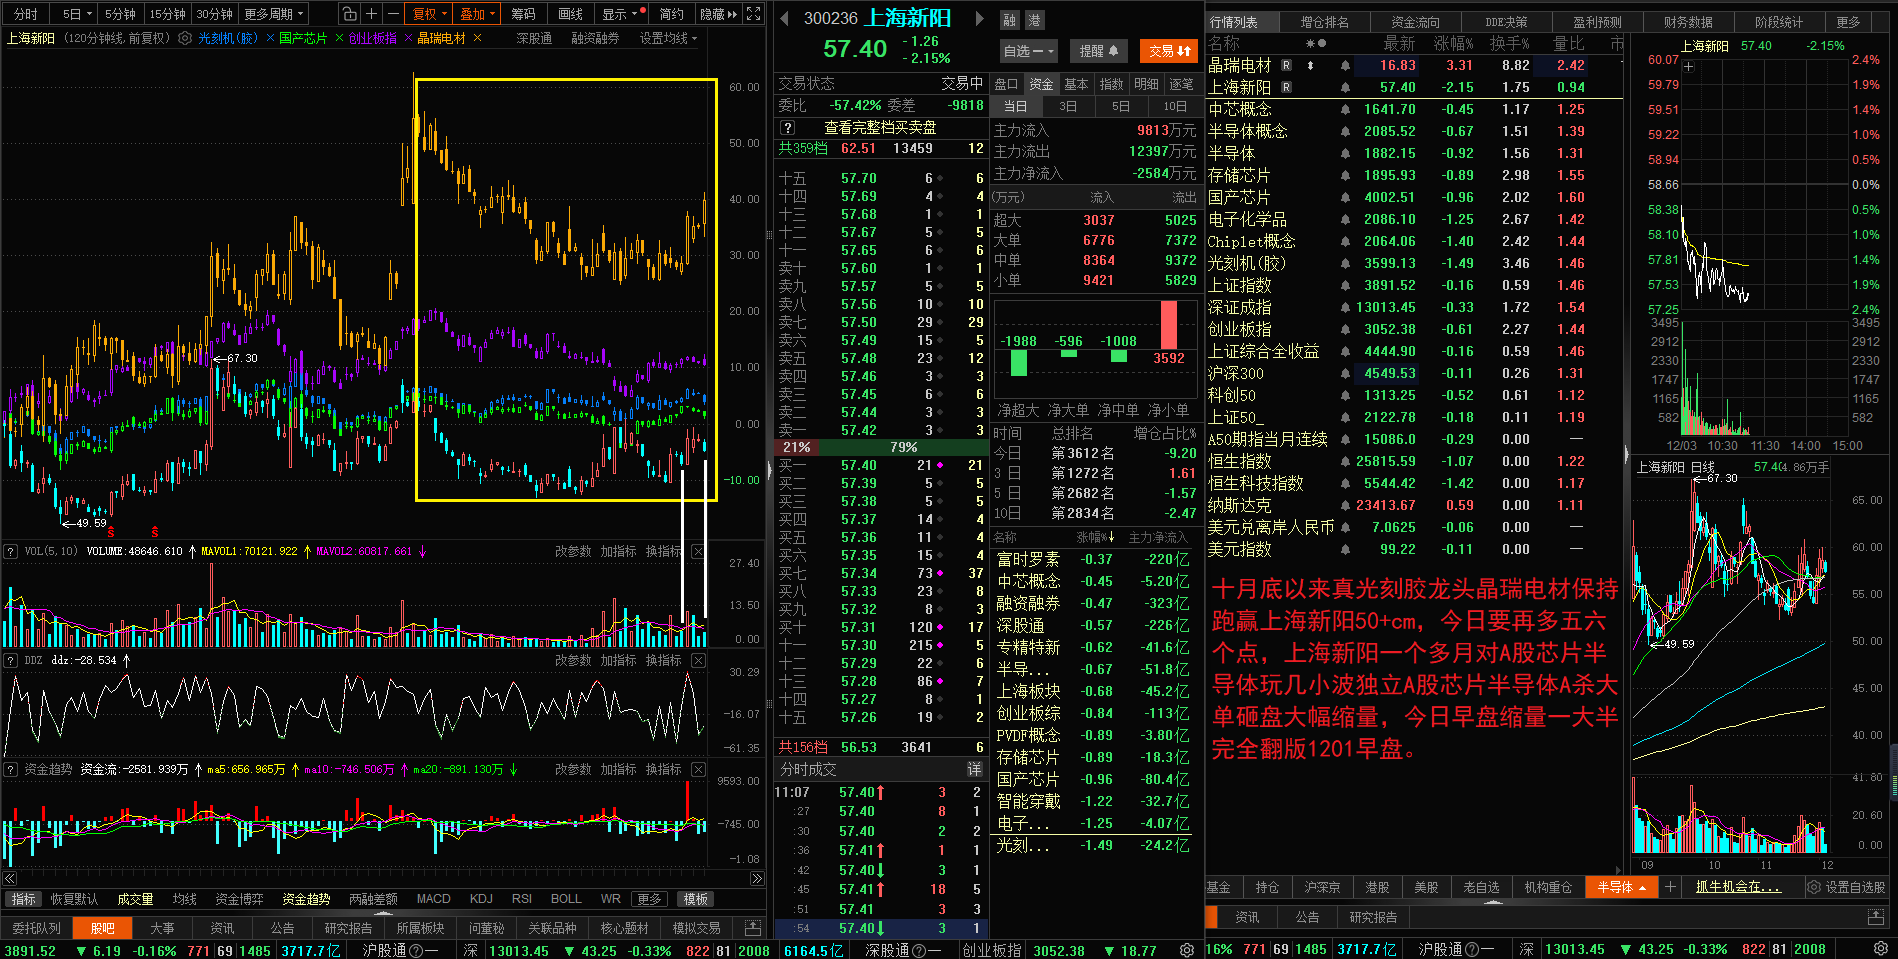Open 增仓排名 tab
The image size is (1898, 959).
point(1324,22)
